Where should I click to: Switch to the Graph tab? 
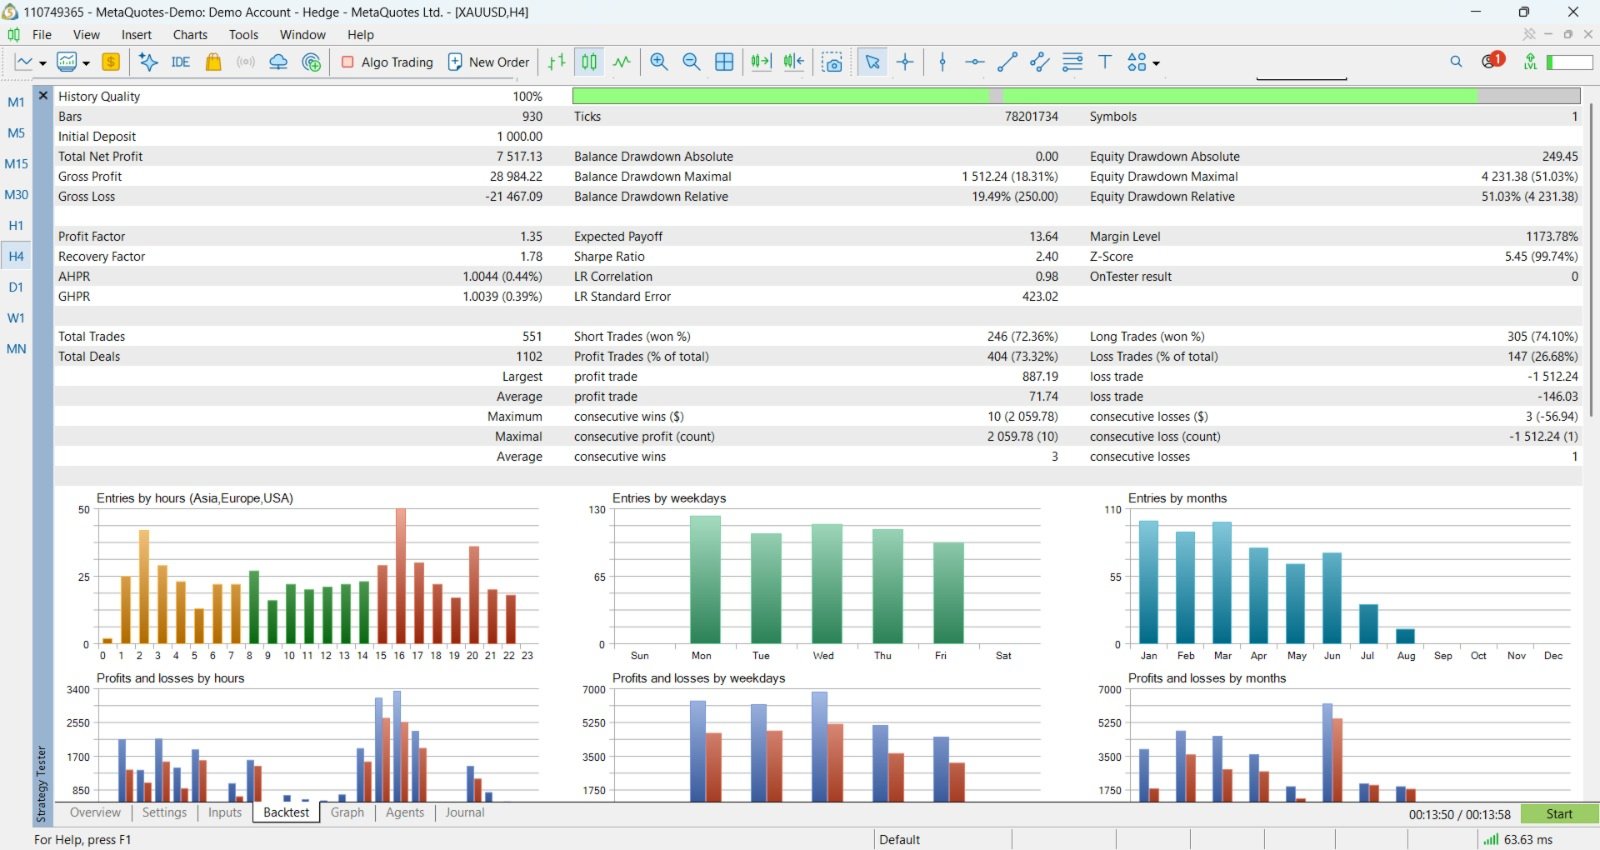(347, 812)
